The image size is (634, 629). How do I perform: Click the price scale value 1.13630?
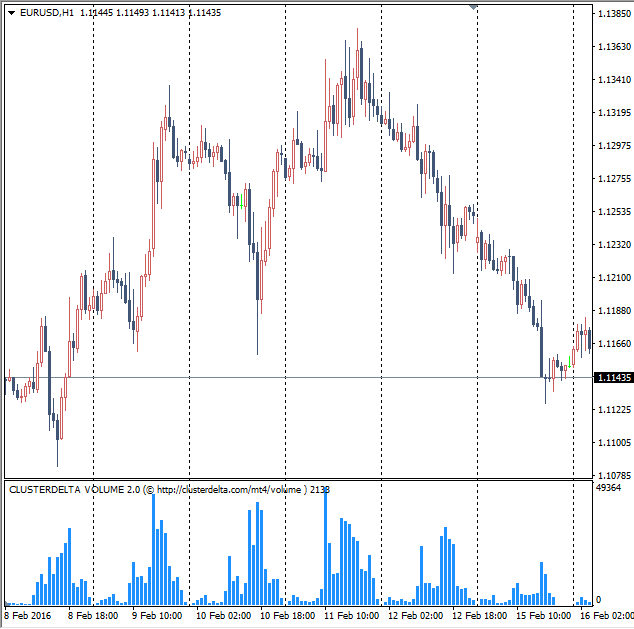click(x=614, y=47)
